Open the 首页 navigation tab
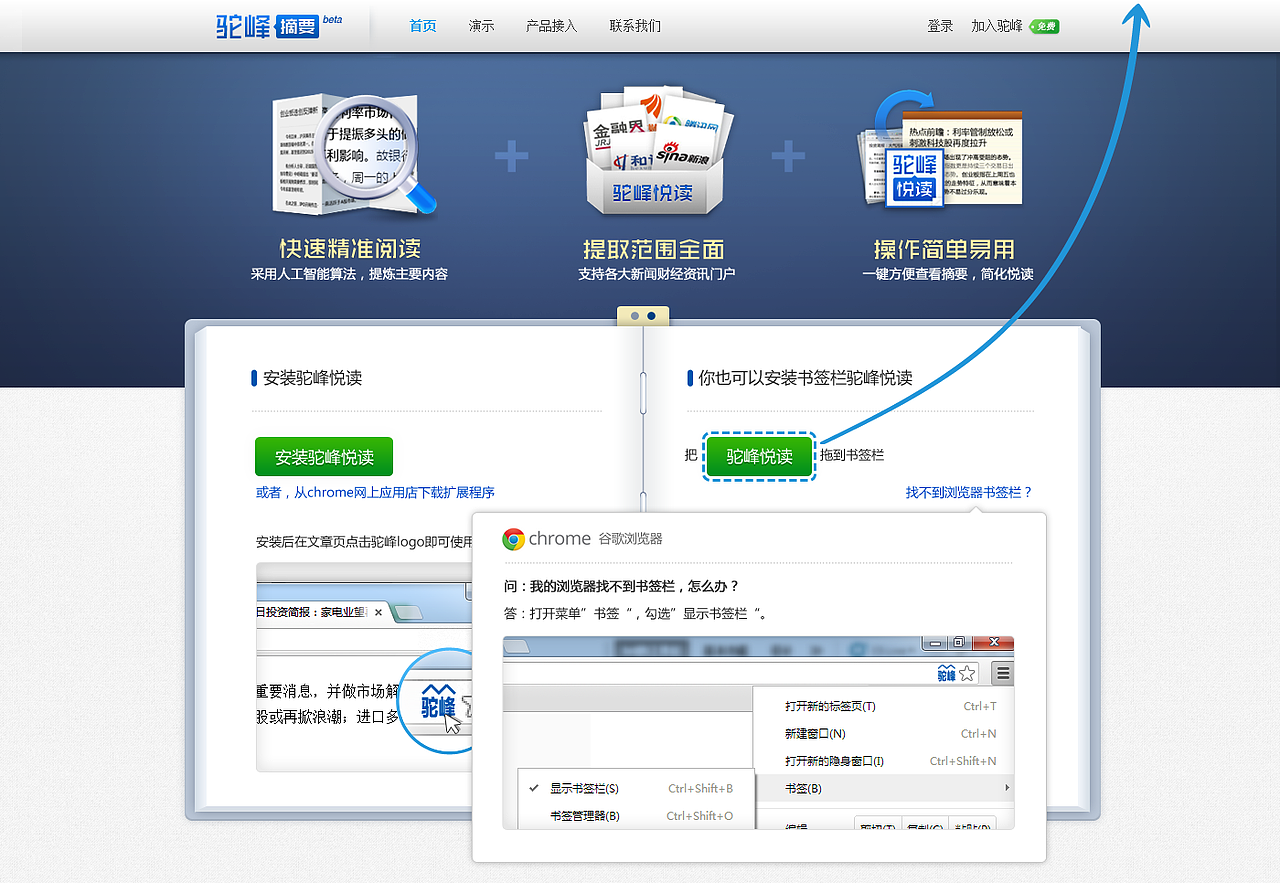The image size is (1280, 883). [x=423, y=26]
